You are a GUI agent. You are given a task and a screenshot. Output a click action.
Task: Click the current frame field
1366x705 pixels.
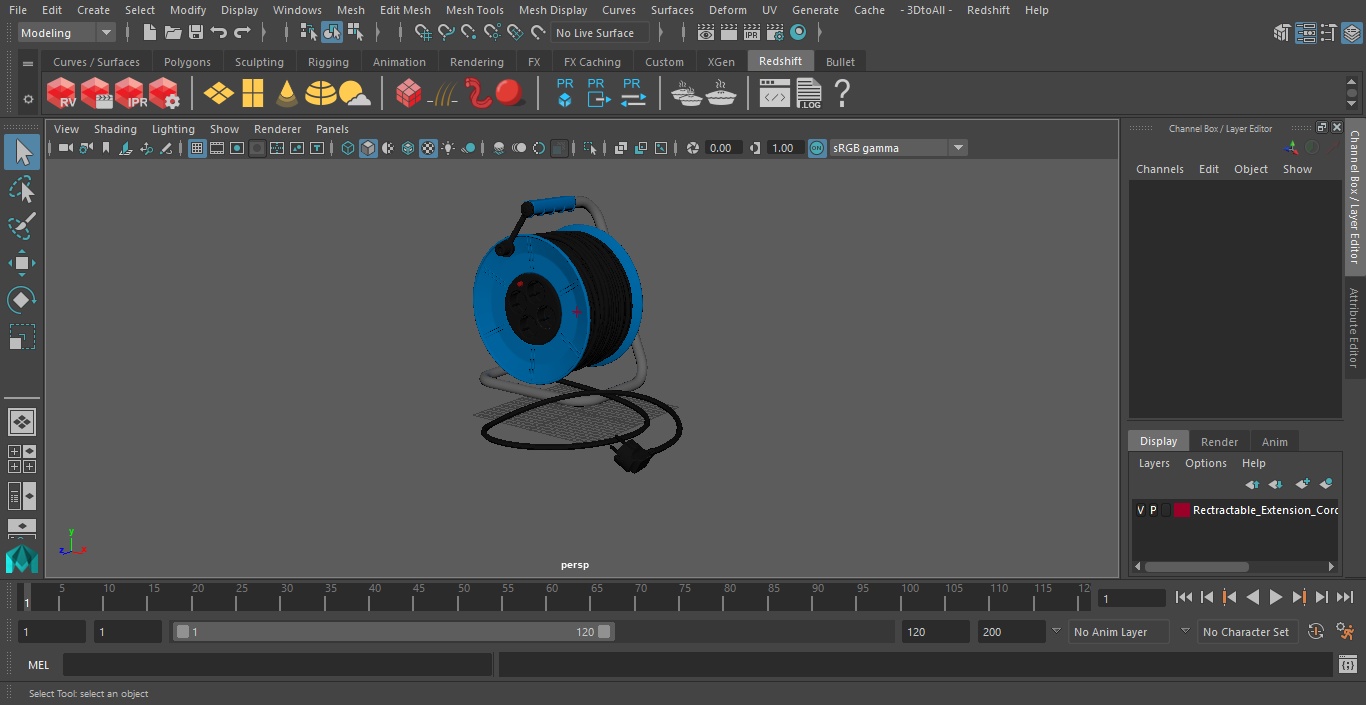point(1132,598)
